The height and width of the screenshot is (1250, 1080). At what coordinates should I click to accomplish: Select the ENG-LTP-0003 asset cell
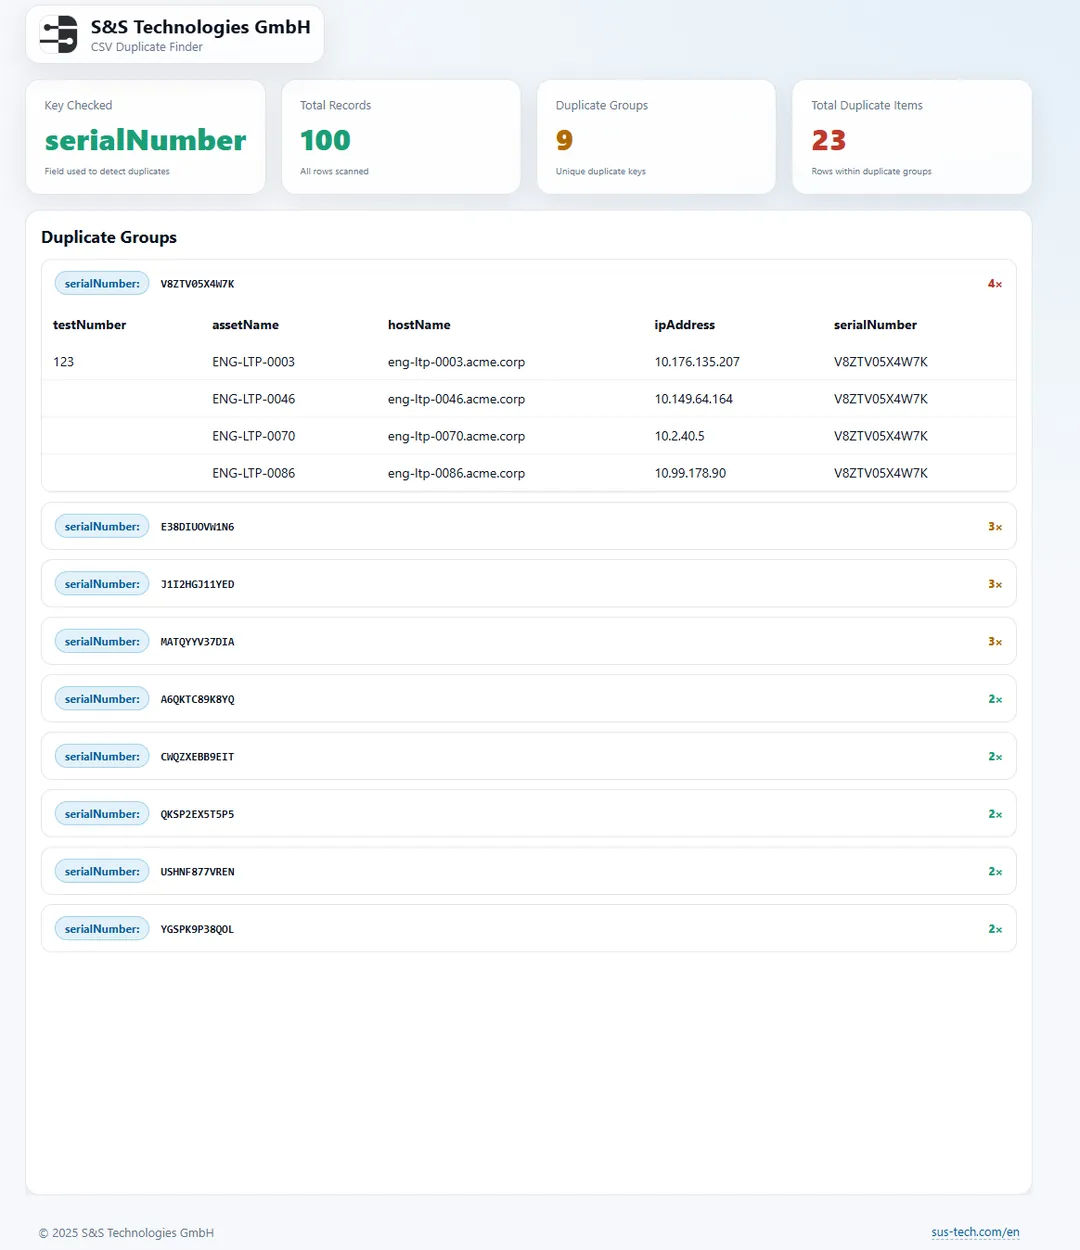click(253, 362)
